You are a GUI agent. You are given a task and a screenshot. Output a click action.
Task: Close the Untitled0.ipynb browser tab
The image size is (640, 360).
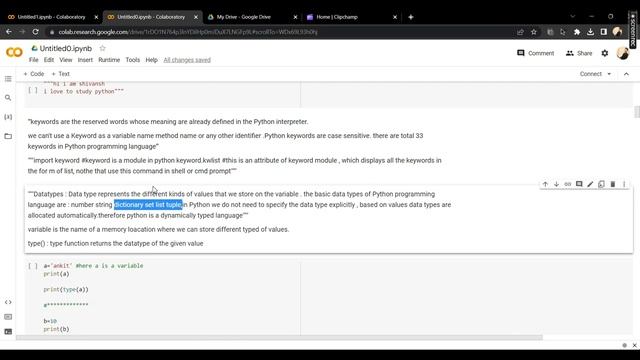[x=196, y=17]
